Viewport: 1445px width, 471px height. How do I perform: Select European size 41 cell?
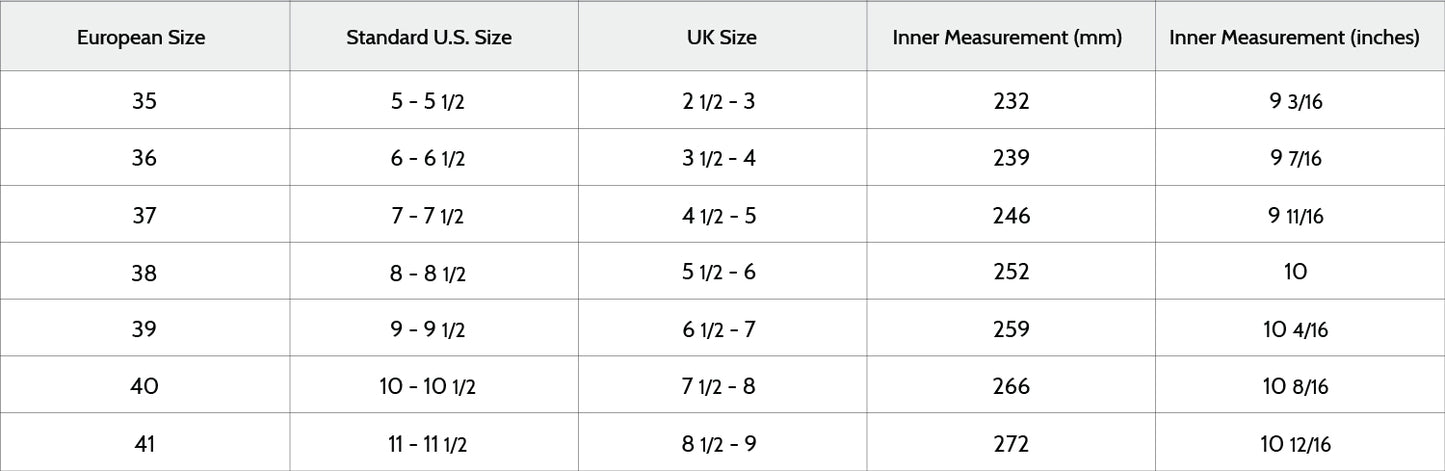coord(144,443)
